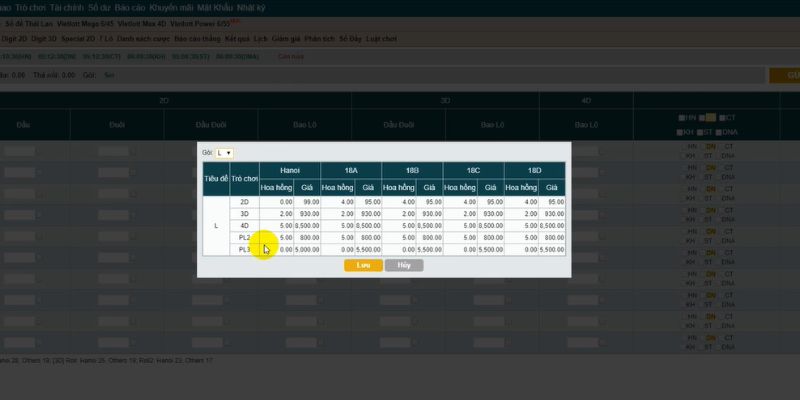Click the orange Lưu save button
Screen dimensions: 800x400
[x=363, y=266]
